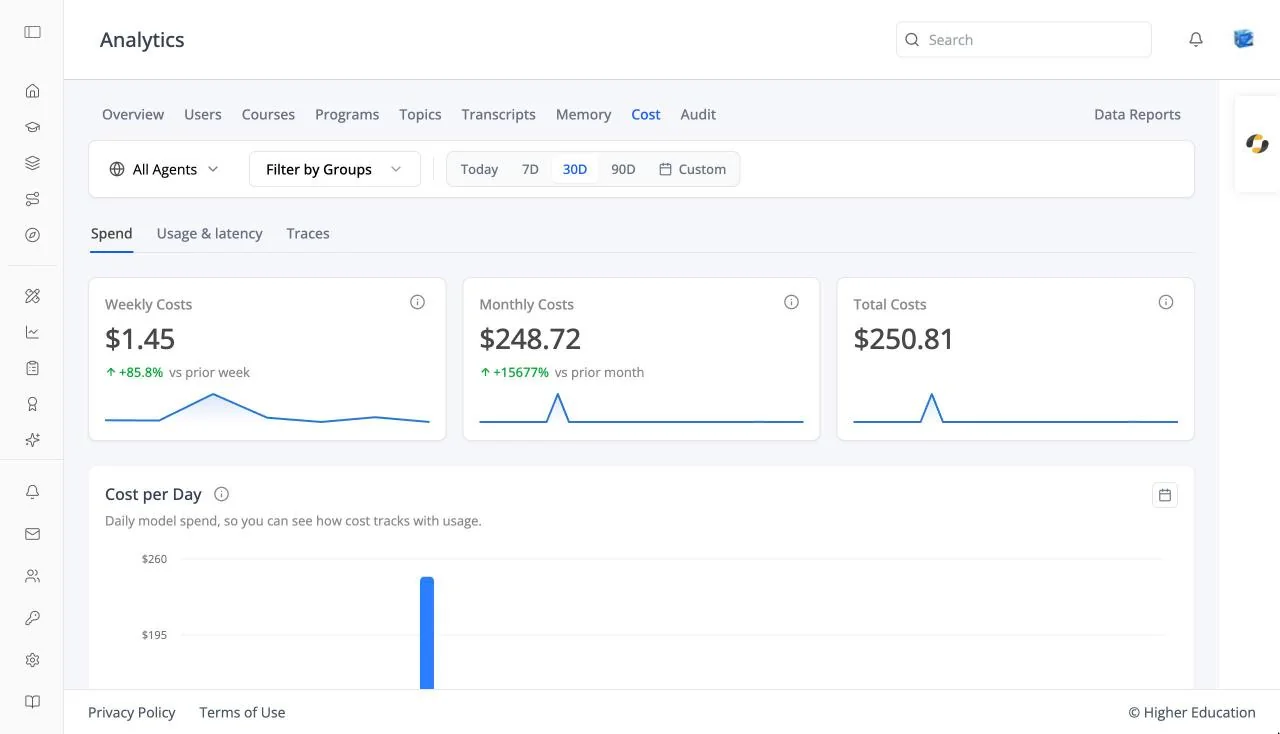Viewport: 1280px width, 734px height.
Task: Go to the Courses tab
Action: click(x=268, y=114)
